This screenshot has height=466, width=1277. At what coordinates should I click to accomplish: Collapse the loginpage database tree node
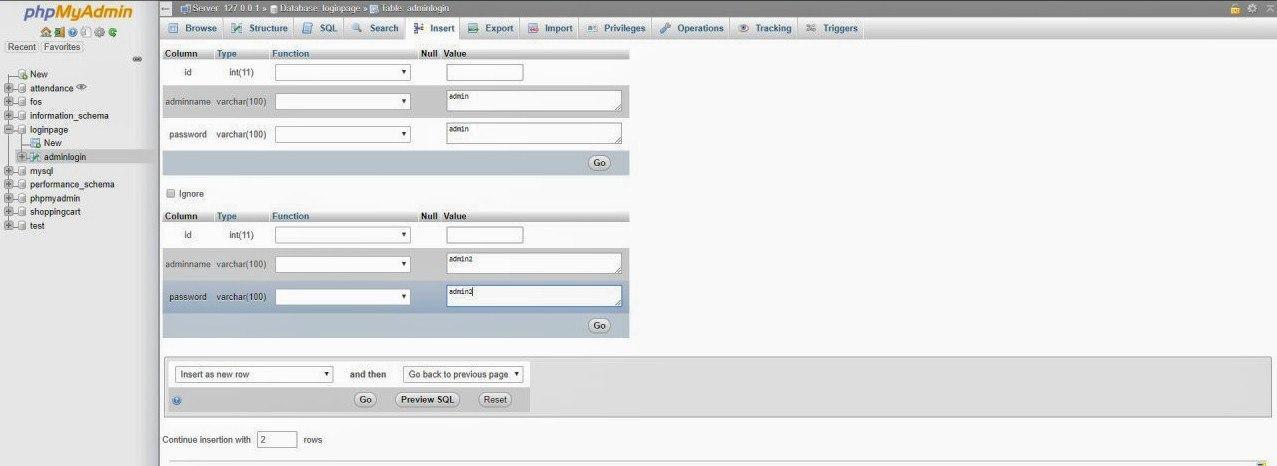tap(8, 129)
